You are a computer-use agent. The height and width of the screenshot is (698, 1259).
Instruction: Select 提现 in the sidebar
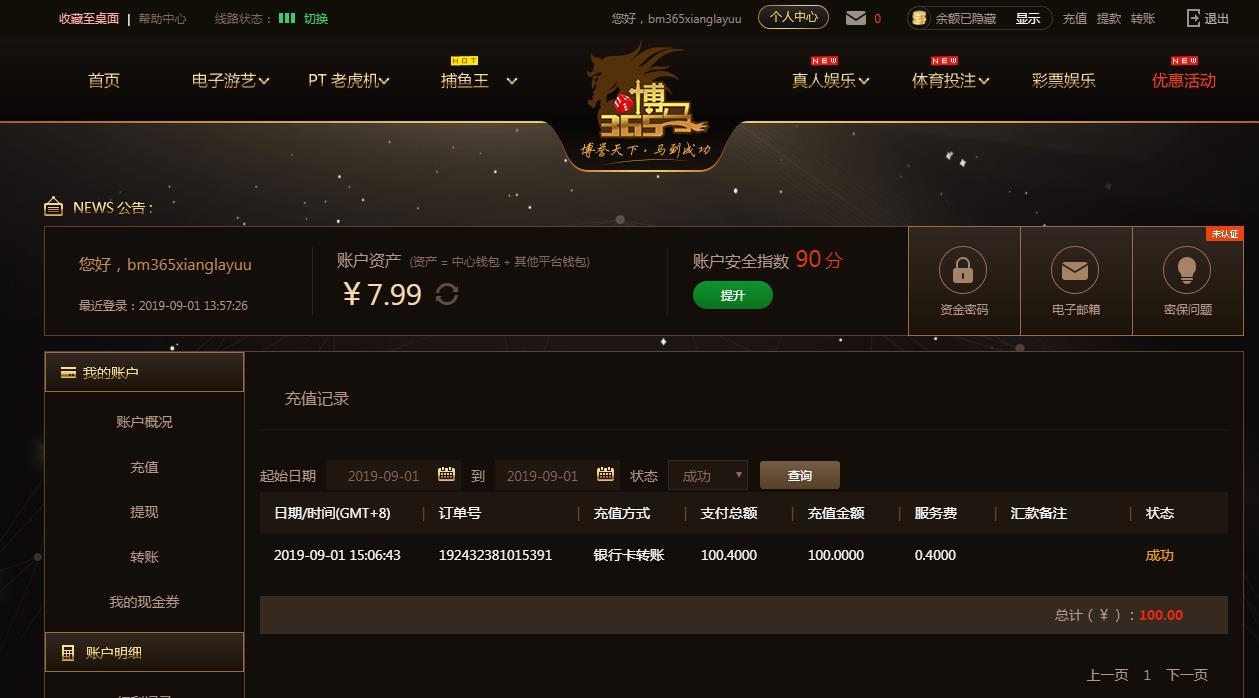coord(144,512)
